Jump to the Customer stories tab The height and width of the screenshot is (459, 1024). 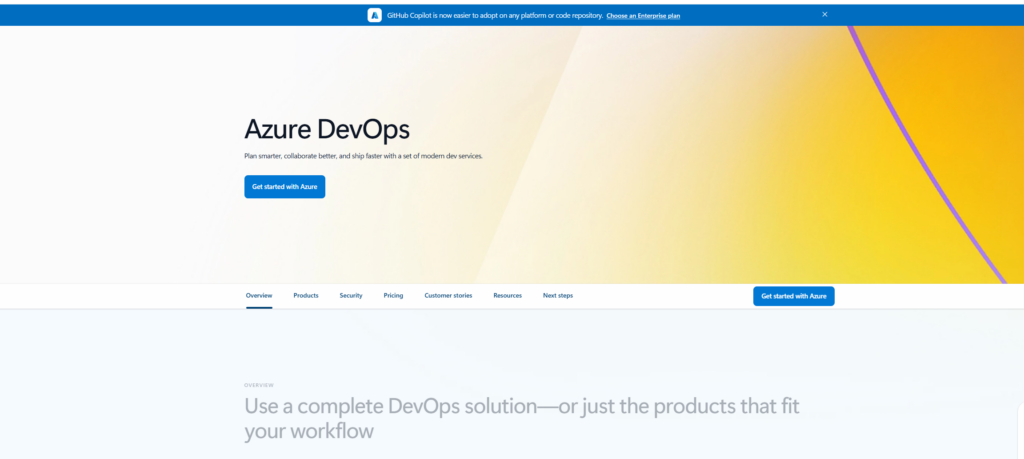click(448, 296)
